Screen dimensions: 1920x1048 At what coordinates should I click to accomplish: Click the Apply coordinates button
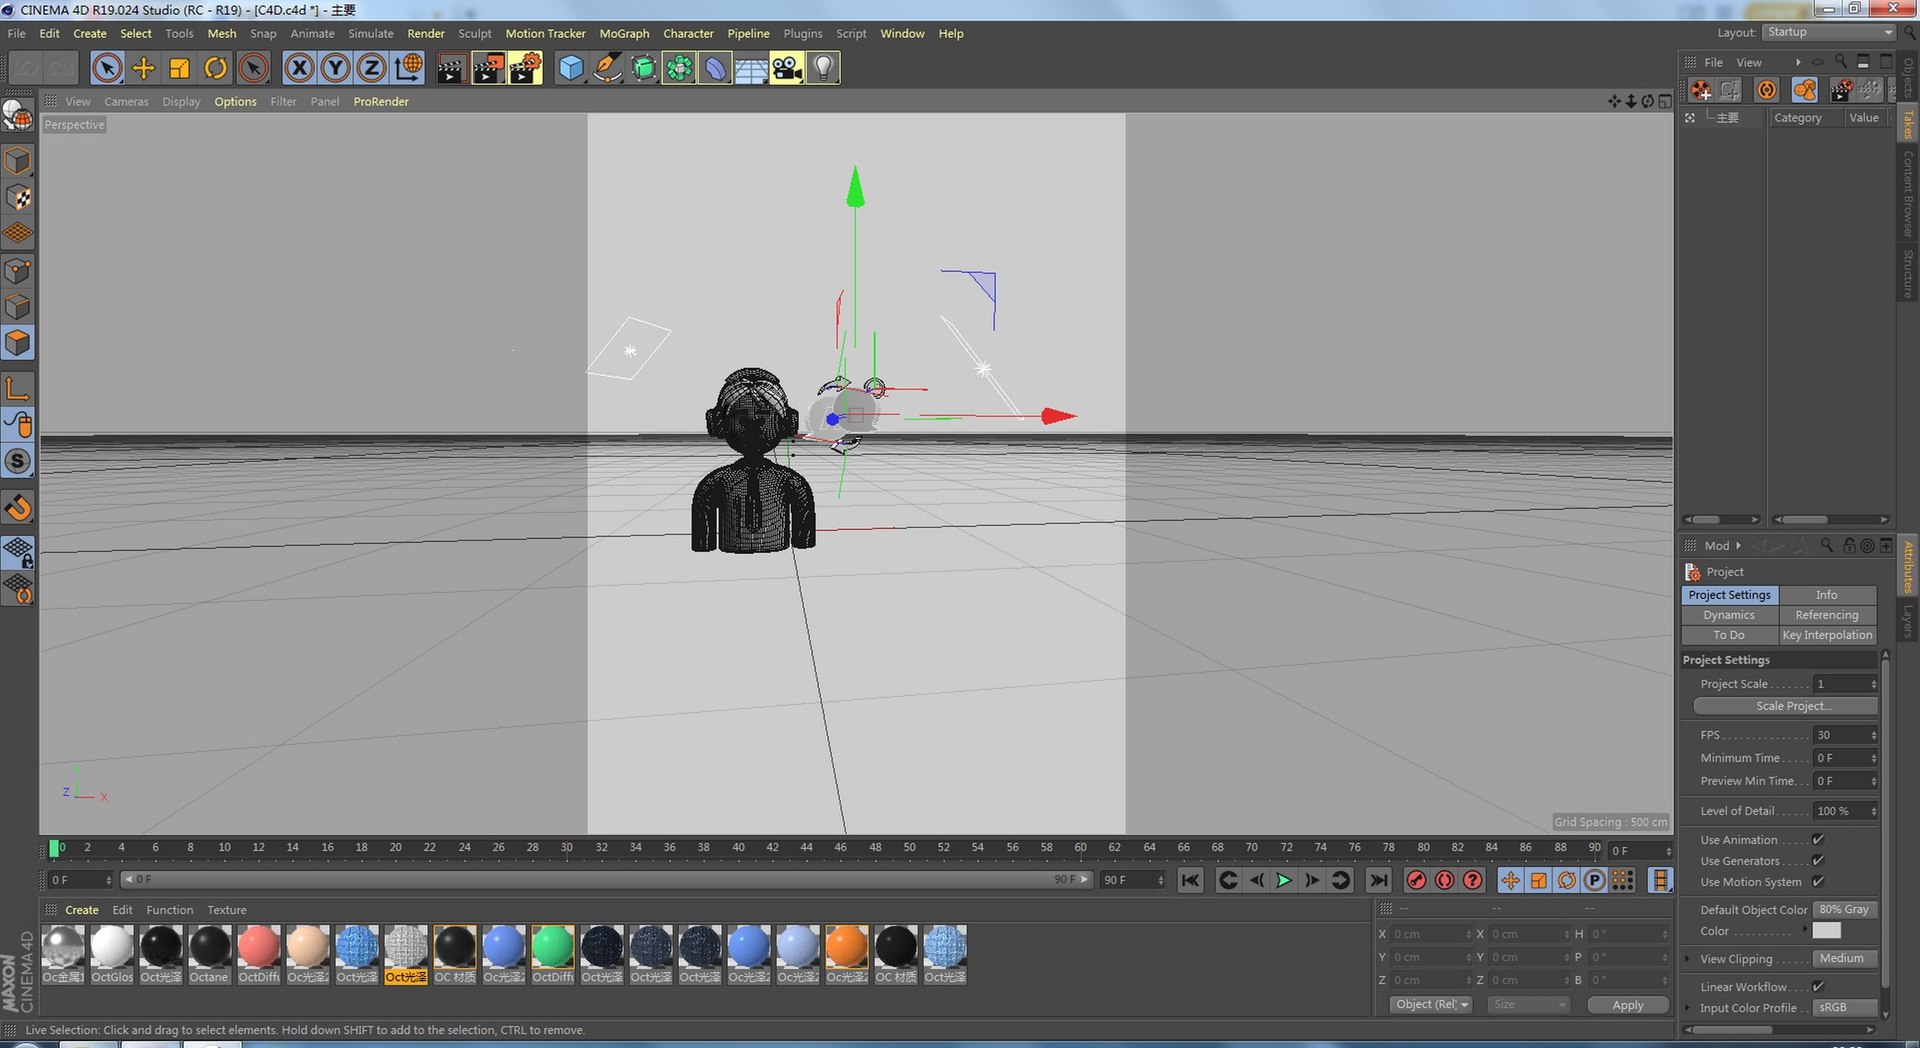pos(1628,1005)
